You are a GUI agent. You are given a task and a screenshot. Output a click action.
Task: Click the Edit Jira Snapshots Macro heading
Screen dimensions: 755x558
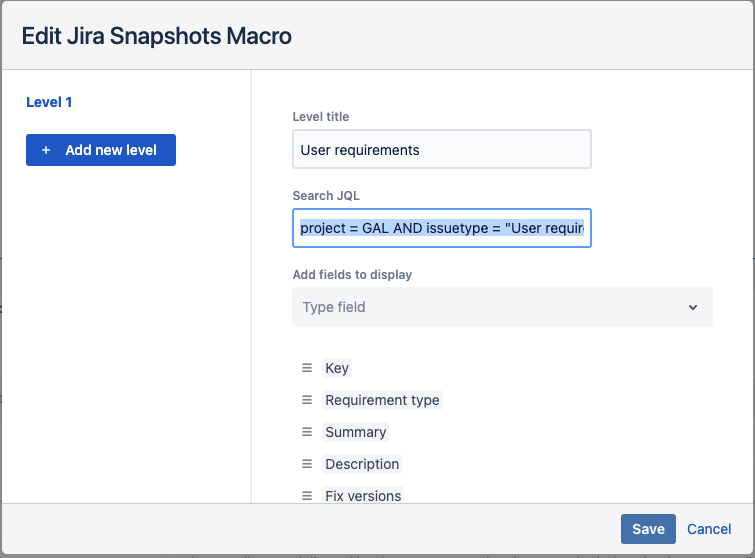pyautogui.click(x=156, y=36)
